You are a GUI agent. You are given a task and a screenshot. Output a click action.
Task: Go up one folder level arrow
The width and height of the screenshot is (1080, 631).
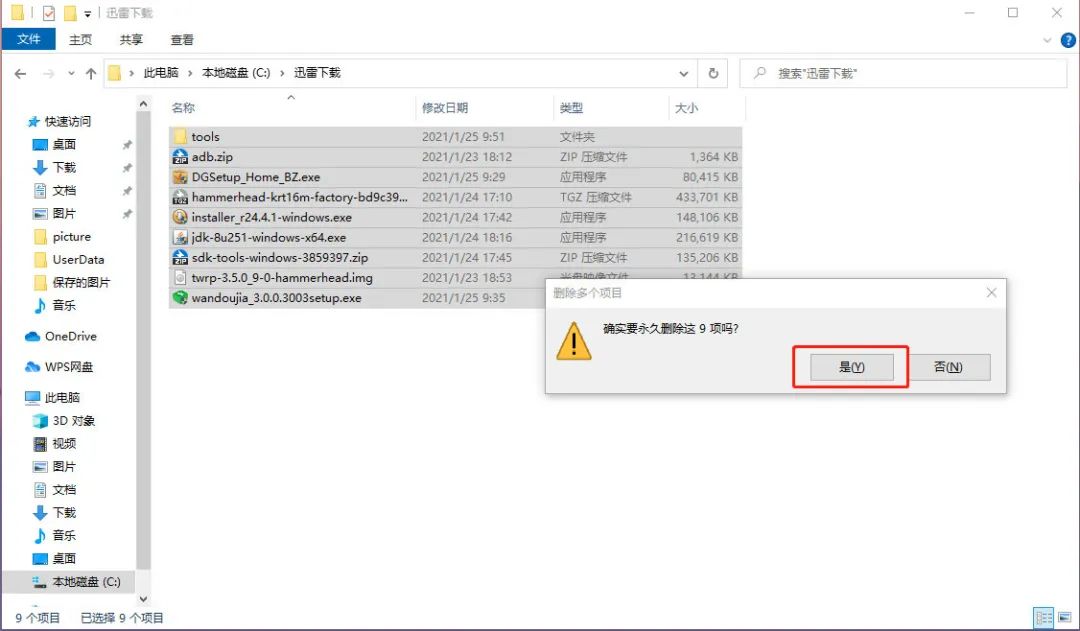(x=91, y=73)
